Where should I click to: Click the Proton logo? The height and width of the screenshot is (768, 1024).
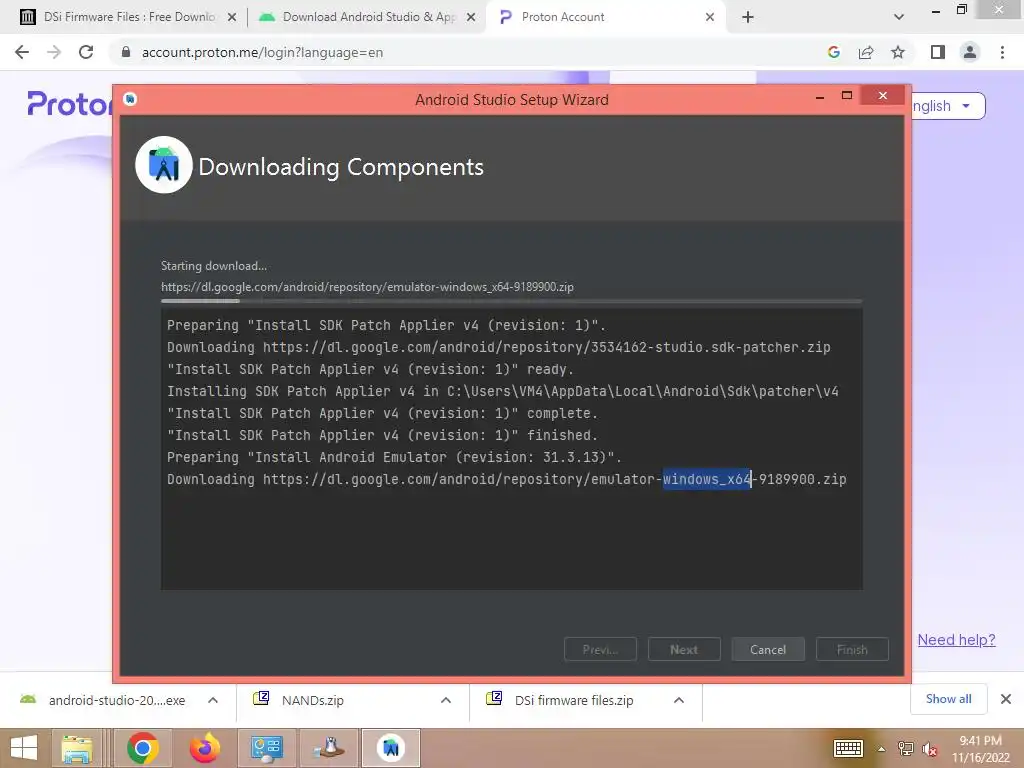[69, 103]
